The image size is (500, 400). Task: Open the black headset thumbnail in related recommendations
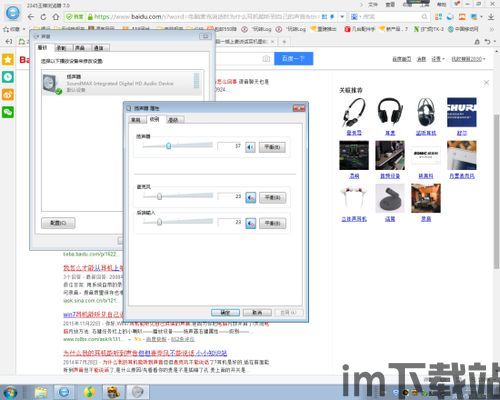tap(390, 112)
